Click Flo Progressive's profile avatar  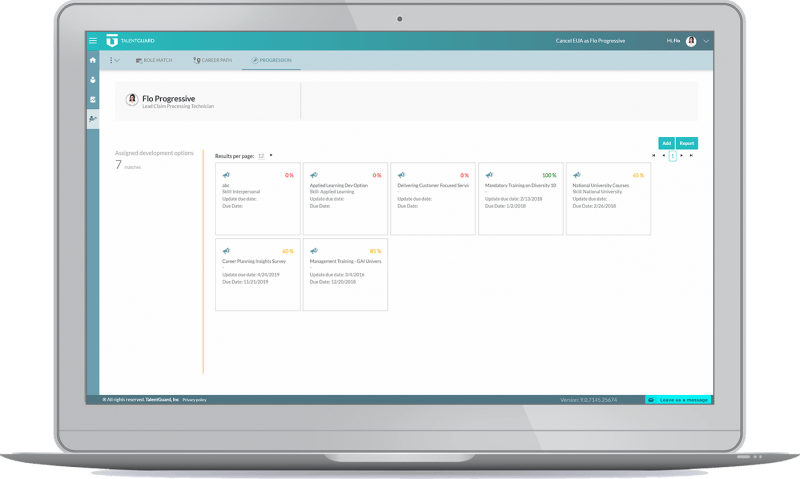pos(132,100)
